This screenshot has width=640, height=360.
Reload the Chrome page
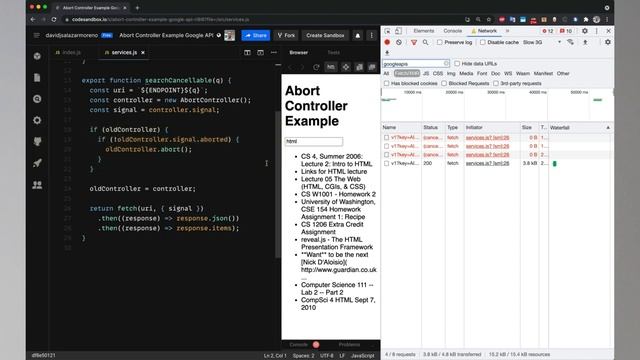pyautogui.click(x=54, y=19)
